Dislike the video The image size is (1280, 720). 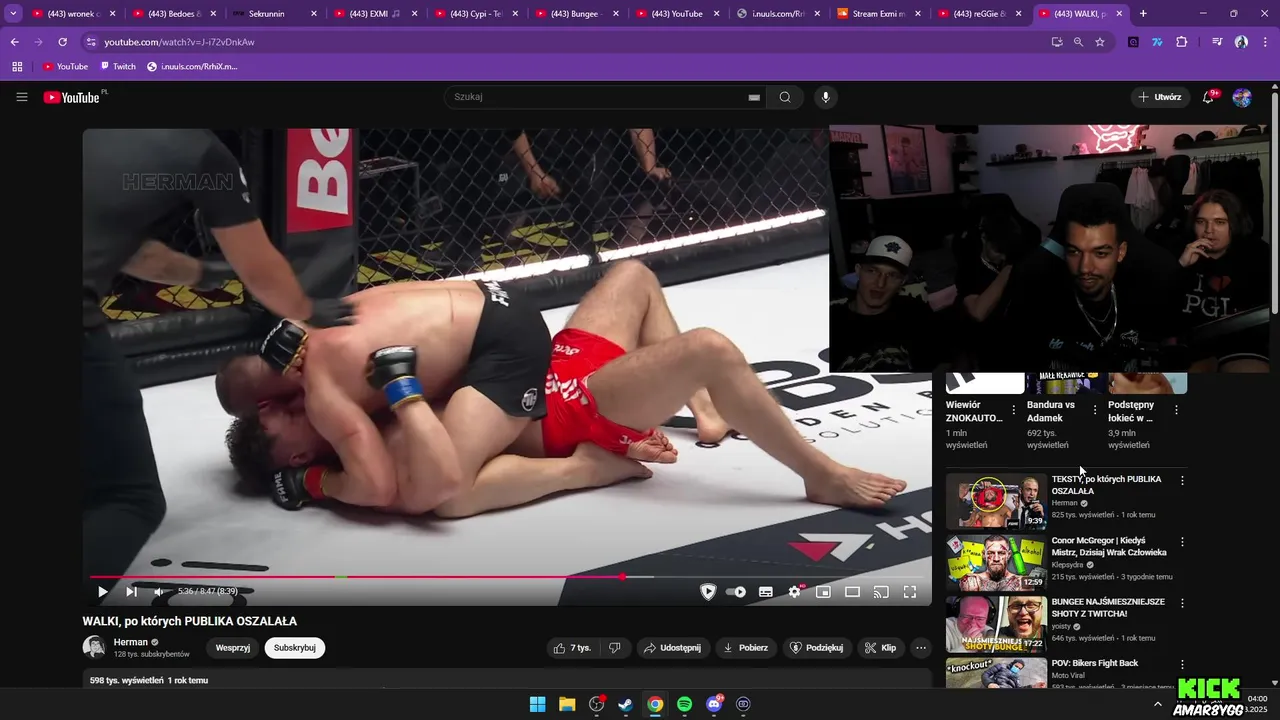coord(615,648)
